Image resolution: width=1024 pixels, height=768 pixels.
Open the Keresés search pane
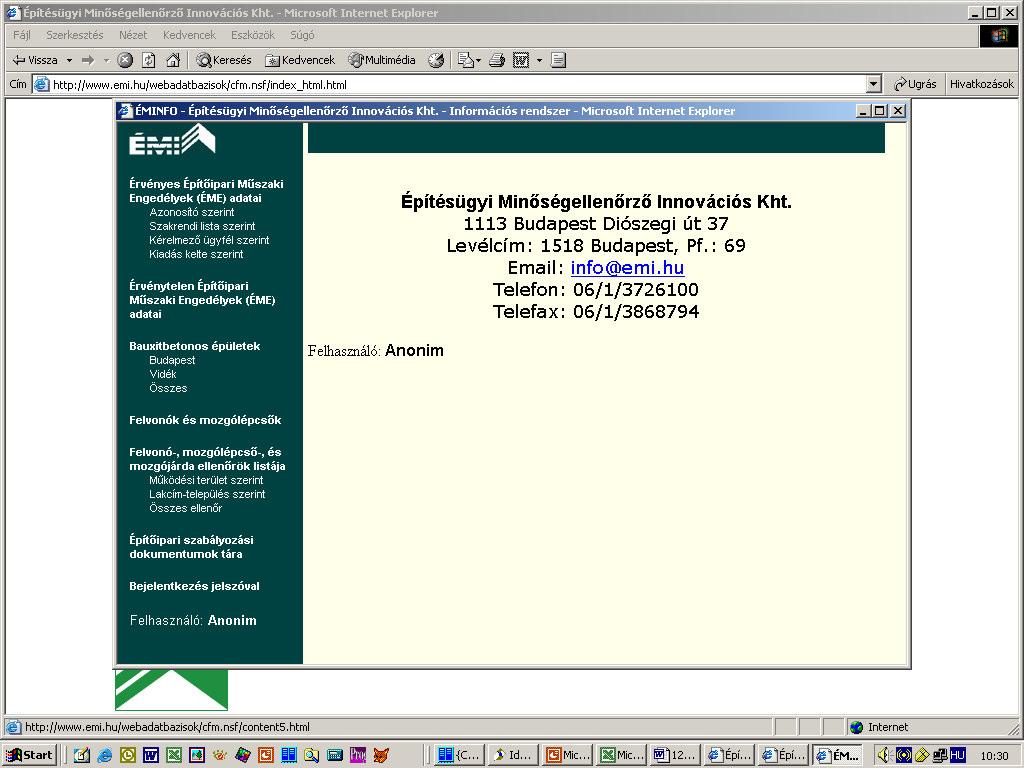[x=224, y=60]
